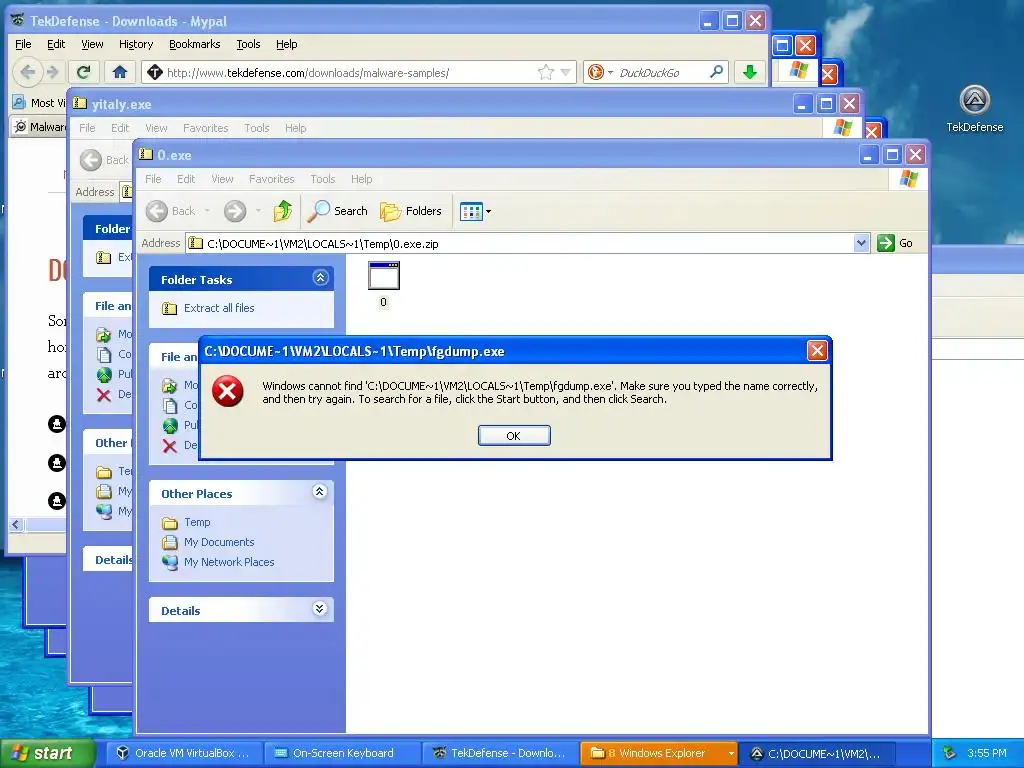This screenshot has width=1024, height=768.
Task: Open Tools menu in the 0.exe window
Action: click(323, 179)
